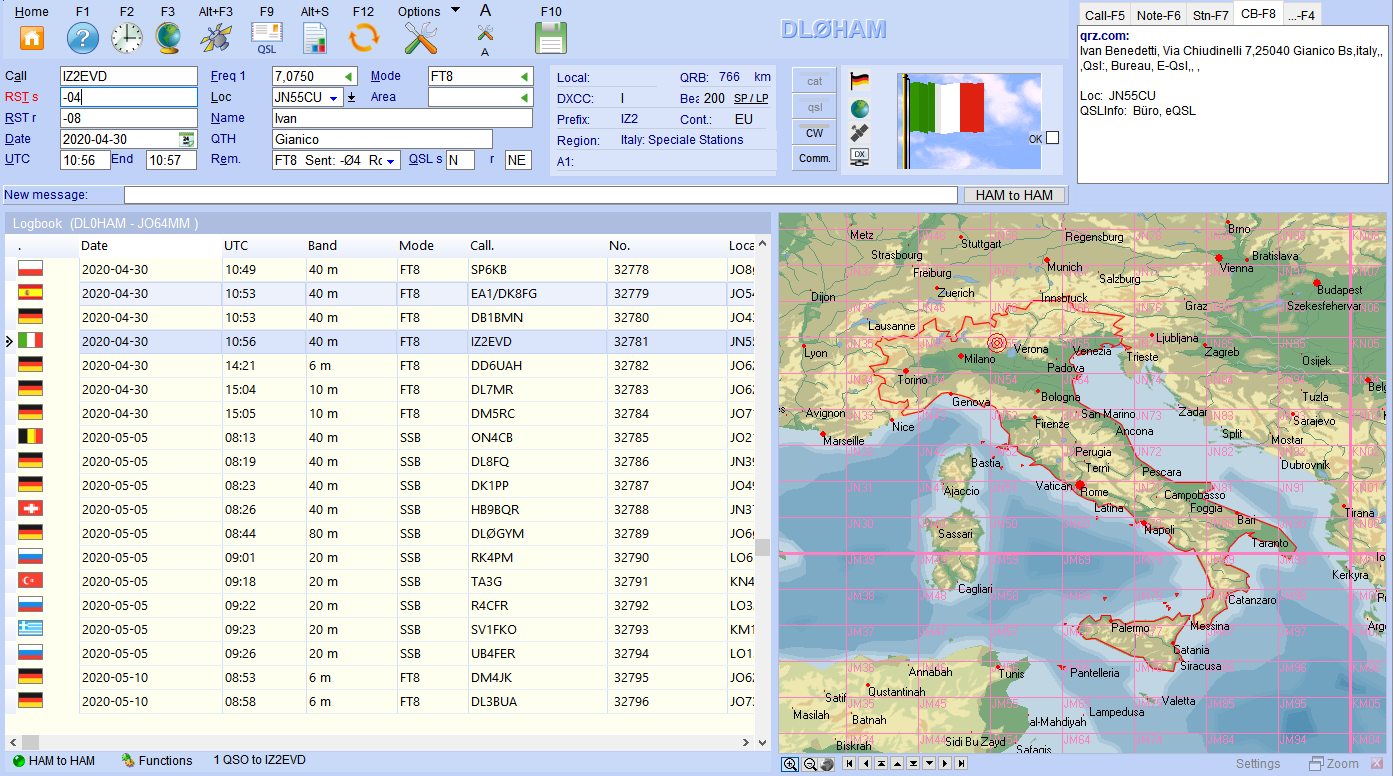
Task: Open the Options wrench and screwdriver icon
Action: 421,38
